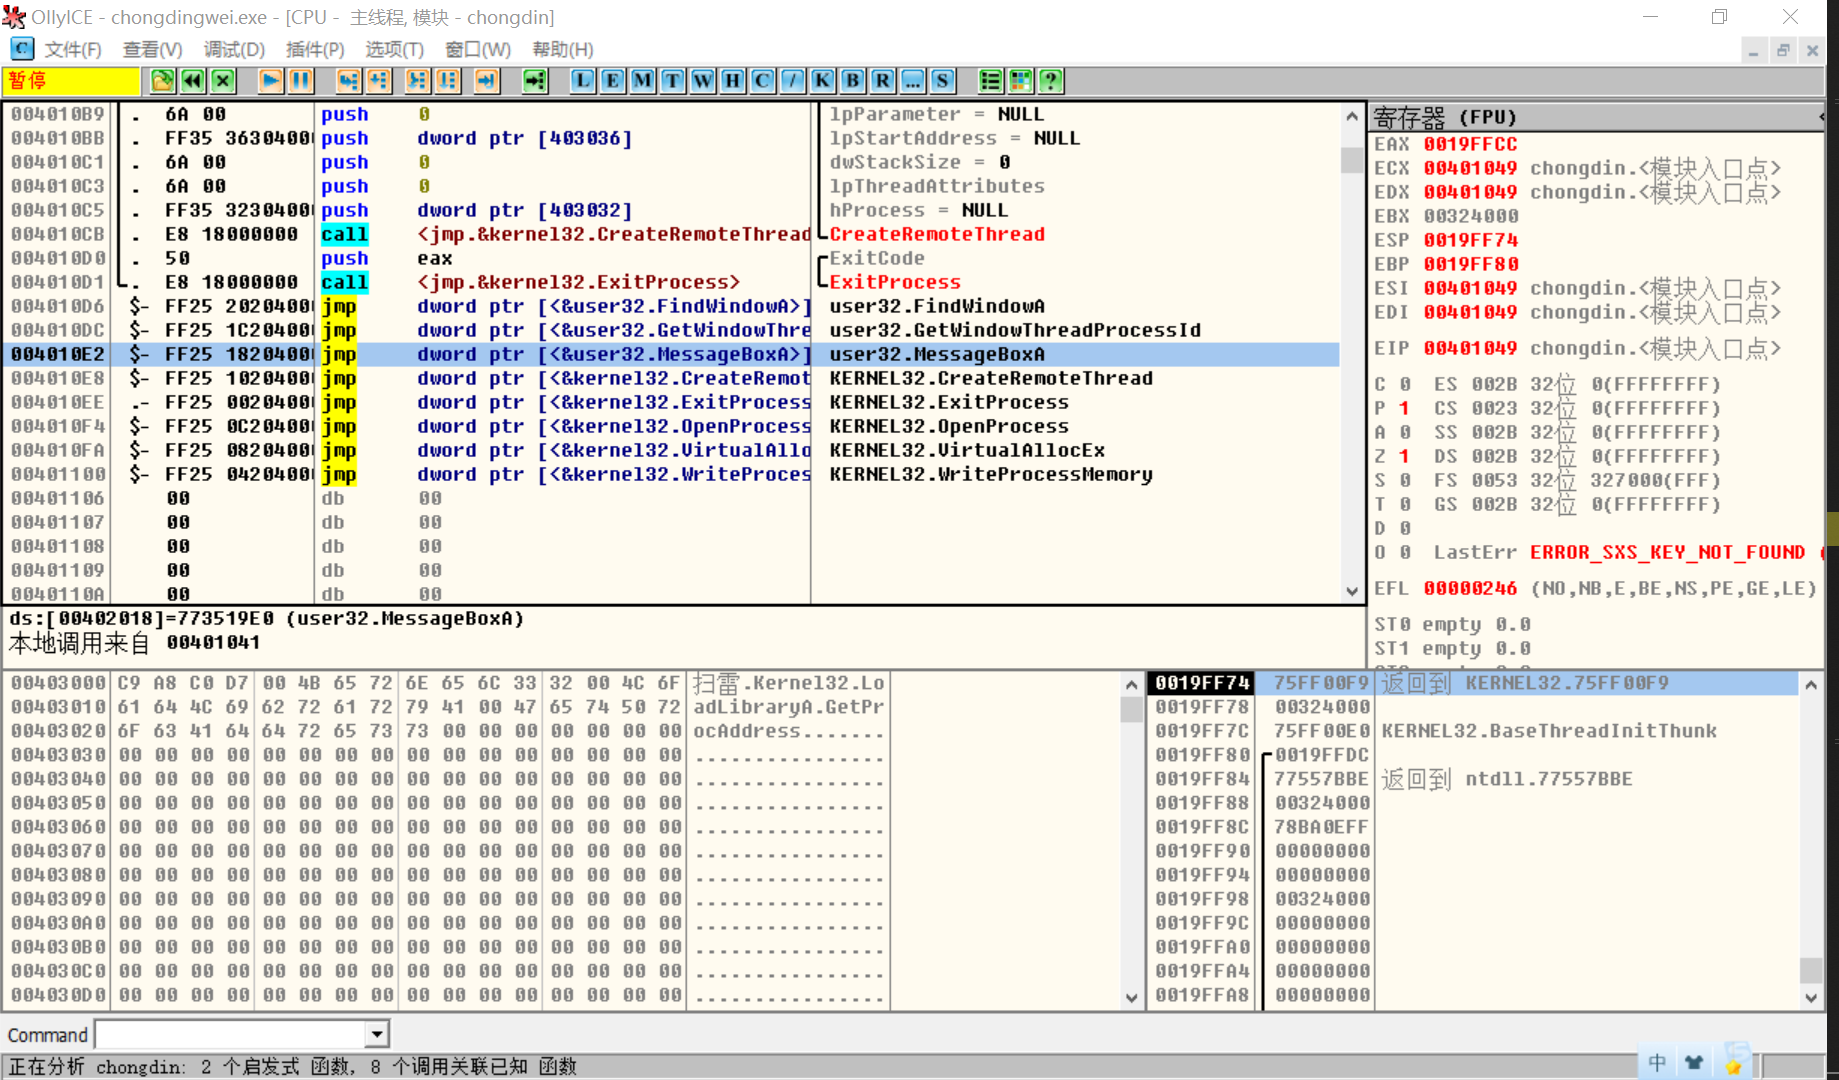Toggle the P flag value
The image size is (1839, 1080).
(1404, 408)
